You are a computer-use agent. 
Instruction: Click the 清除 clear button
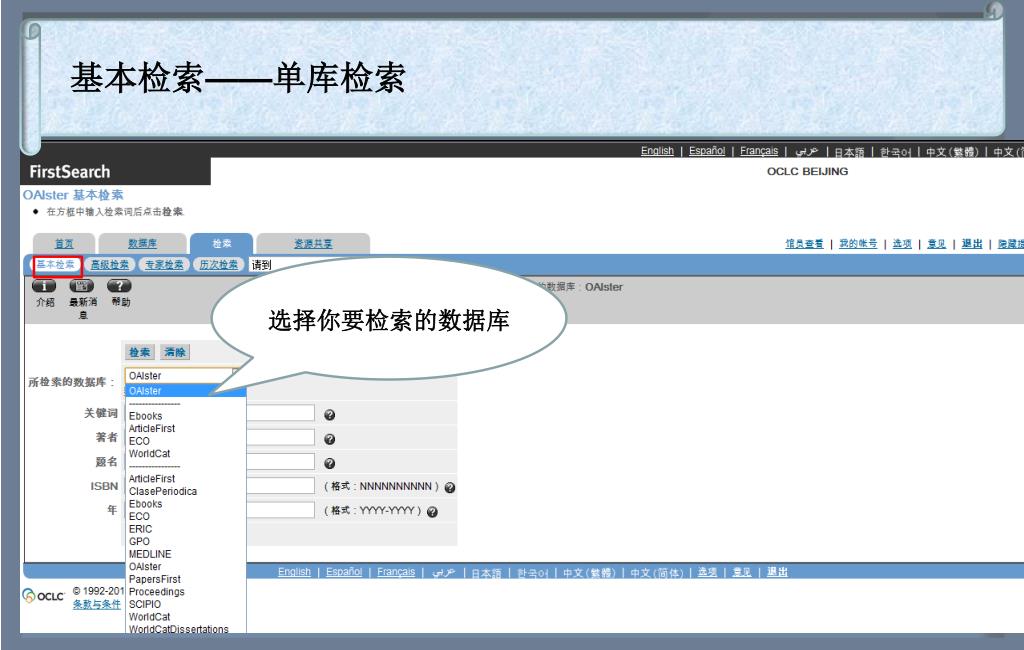(x=175, y=352)
